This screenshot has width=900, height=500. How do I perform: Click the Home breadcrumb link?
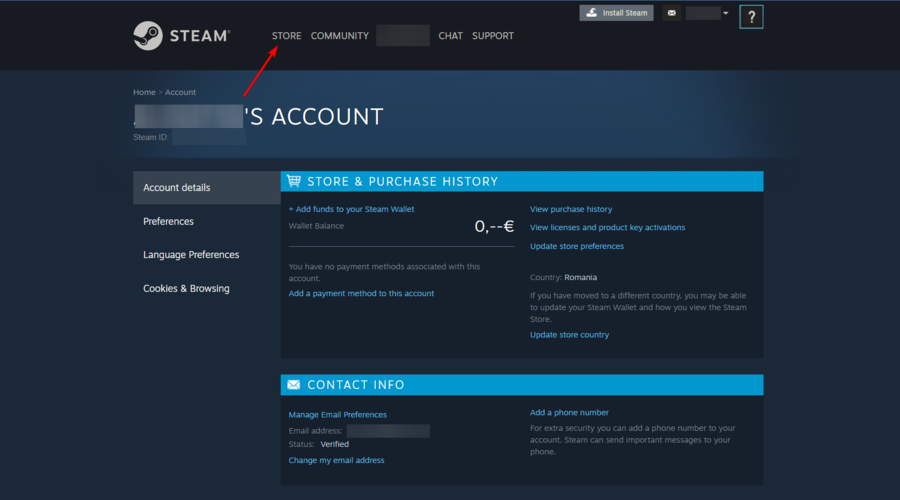pos(144,92)
